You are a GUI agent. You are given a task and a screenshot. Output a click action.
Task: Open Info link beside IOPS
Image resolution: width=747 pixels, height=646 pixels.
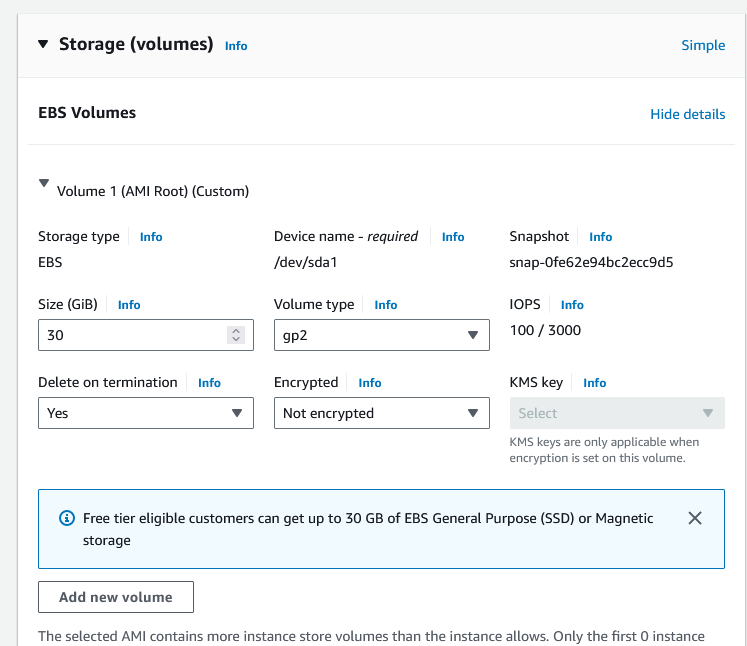pos(572,305)
